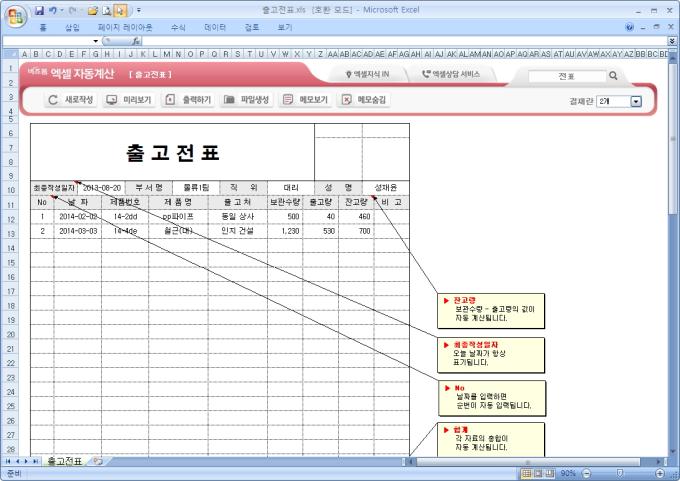Open the 수식 ribbon tab

(x=178, y=27)
